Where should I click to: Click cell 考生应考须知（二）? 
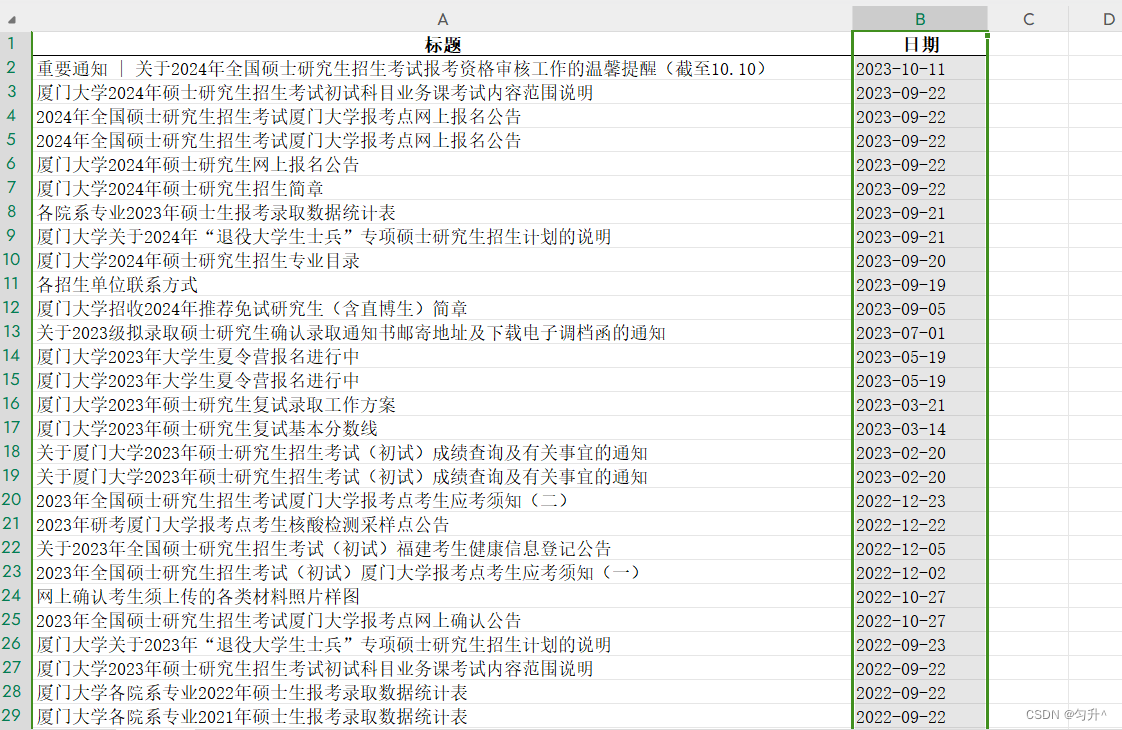point(442,500)
